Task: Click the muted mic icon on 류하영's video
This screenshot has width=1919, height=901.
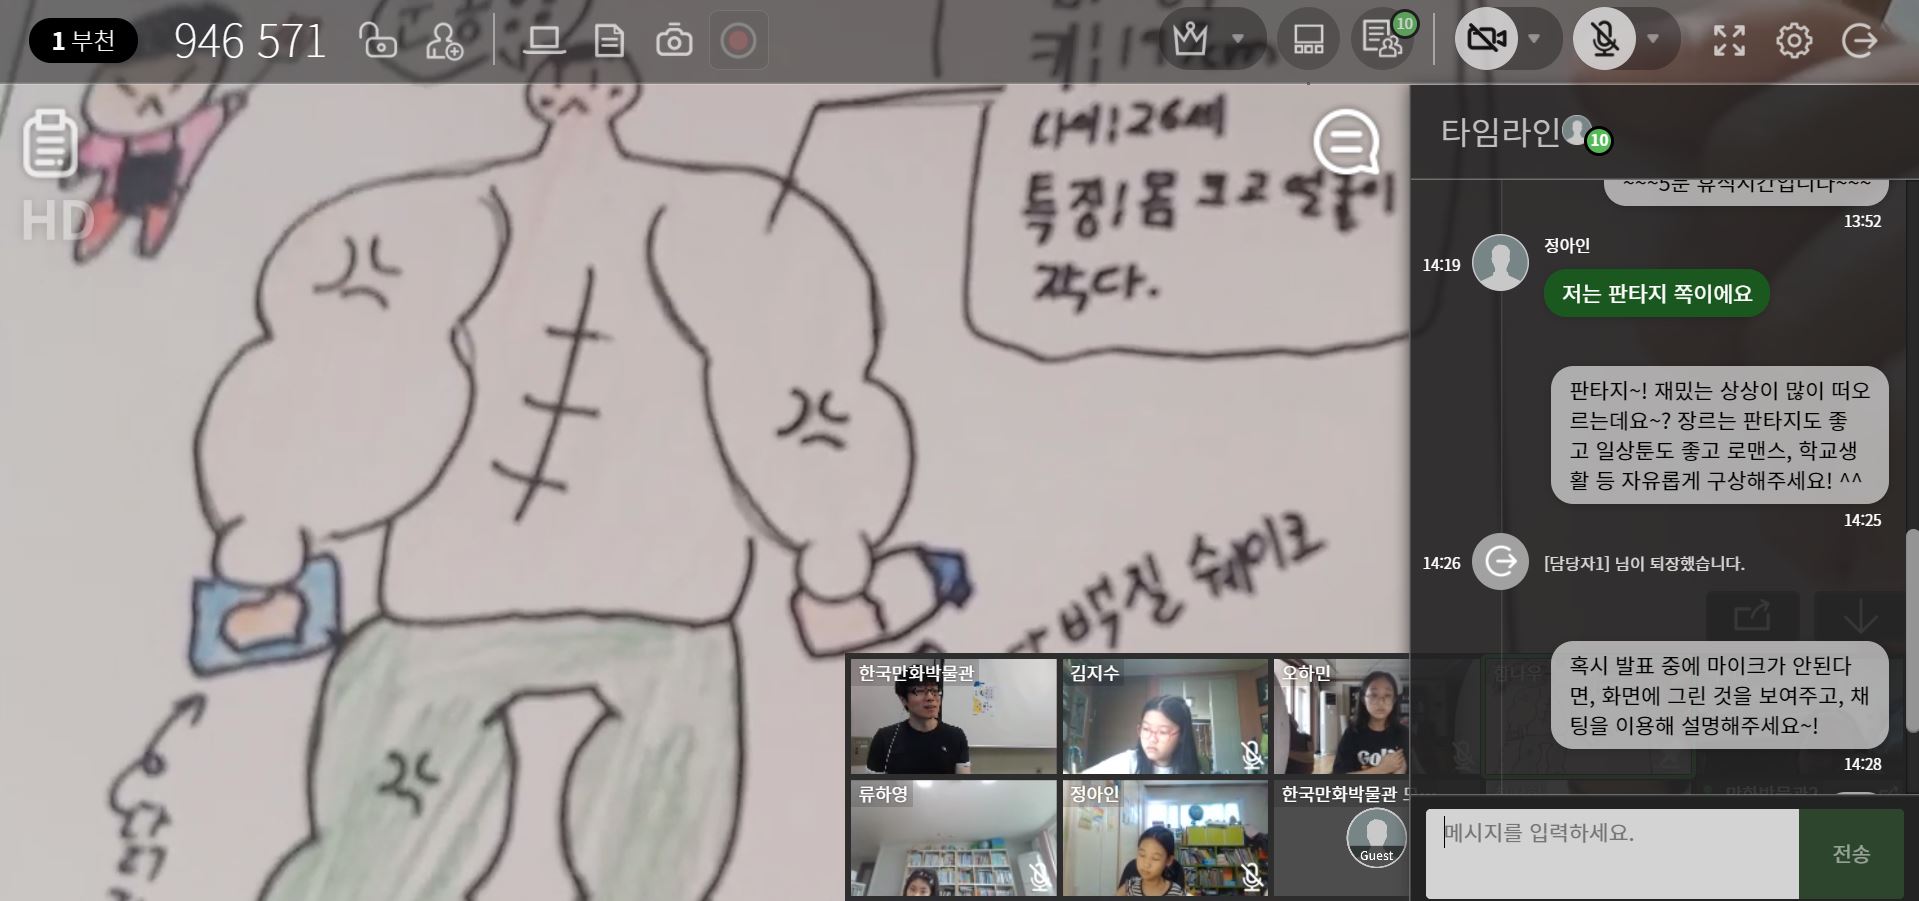Action: click(1040, 877)
